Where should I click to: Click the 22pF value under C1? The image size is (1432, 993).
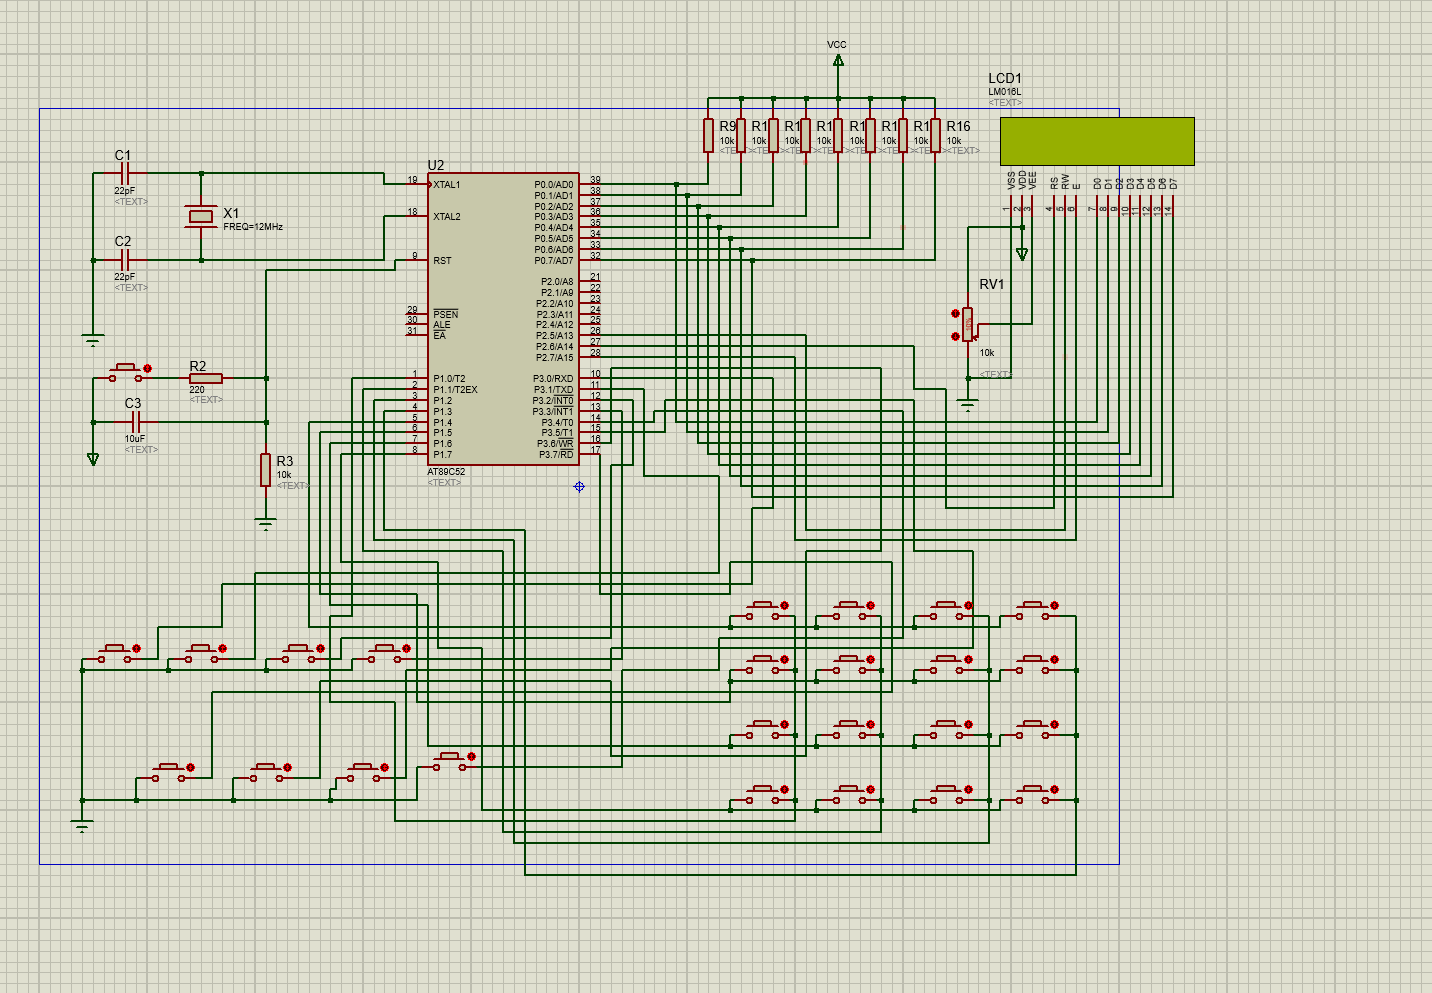point(124,190)
